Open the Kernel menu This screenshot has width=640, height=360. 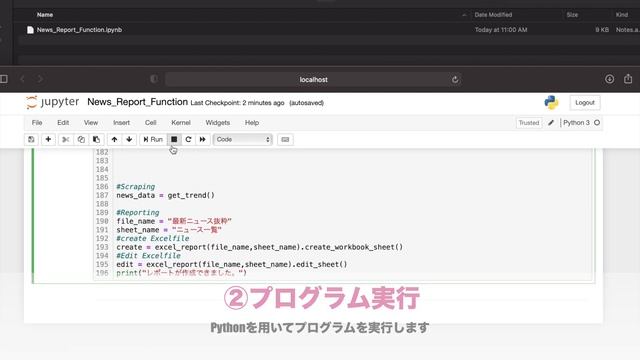[181, 123]
